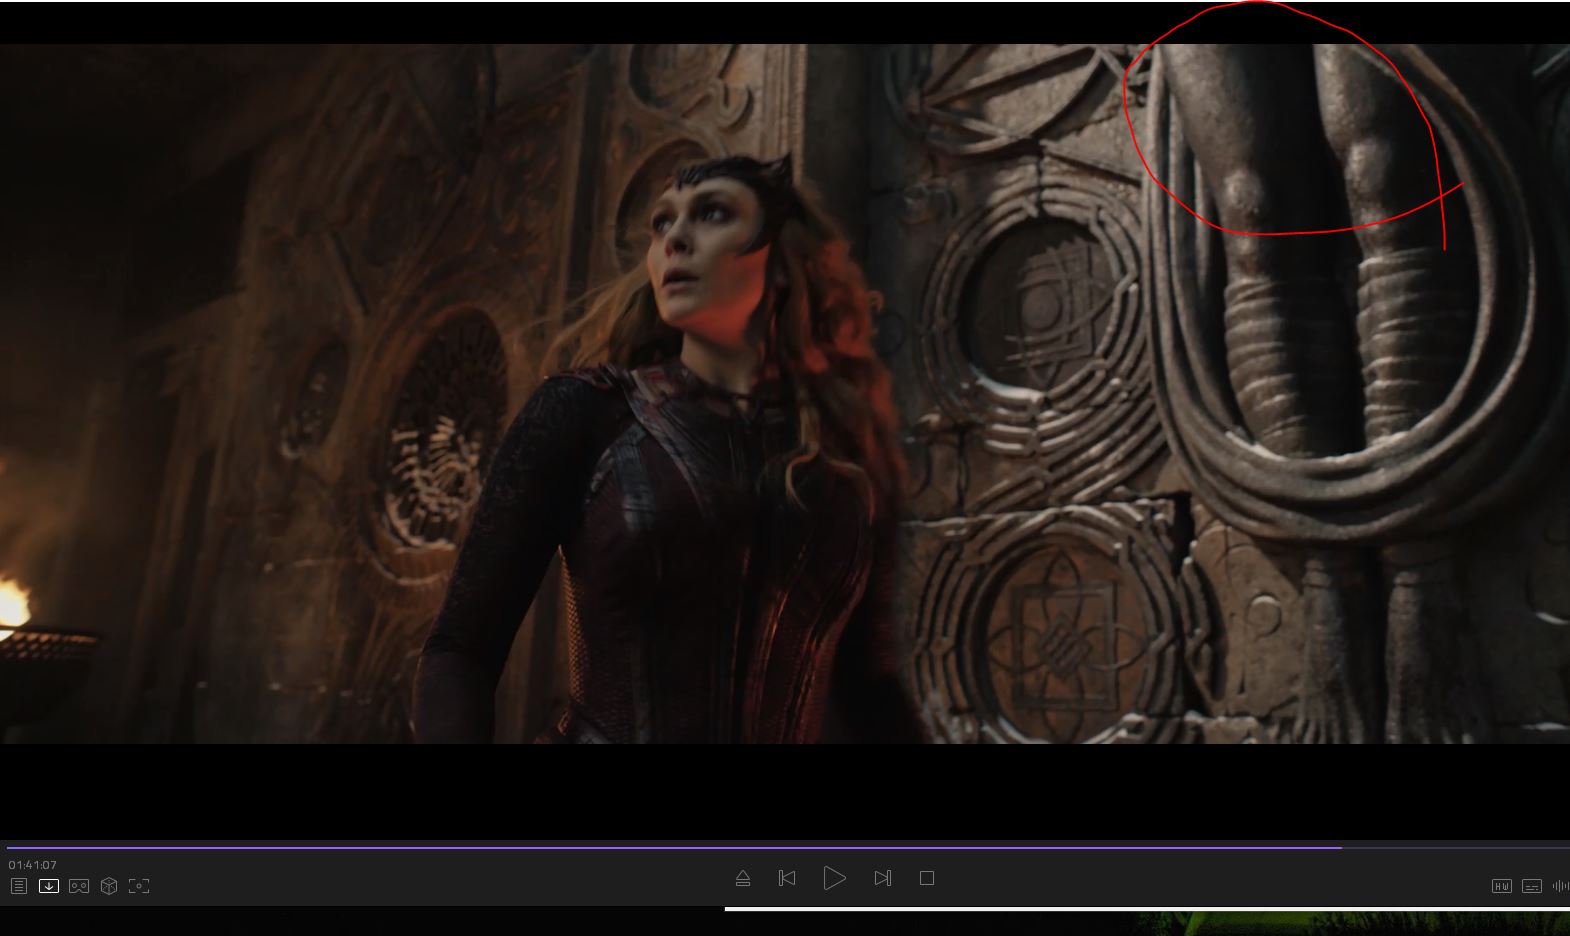Click the 01:41:07 elapsed time display

point(33,865)
